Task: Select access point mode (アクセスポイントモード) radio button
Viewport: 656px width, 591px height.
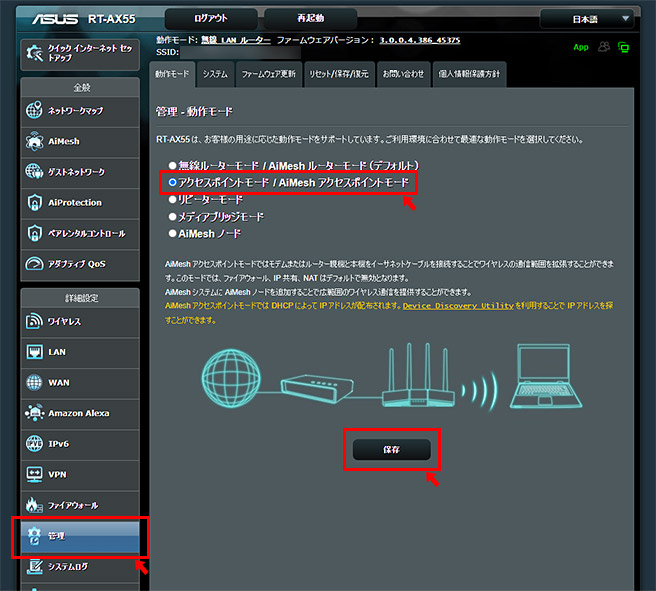Action: (172, 183)
